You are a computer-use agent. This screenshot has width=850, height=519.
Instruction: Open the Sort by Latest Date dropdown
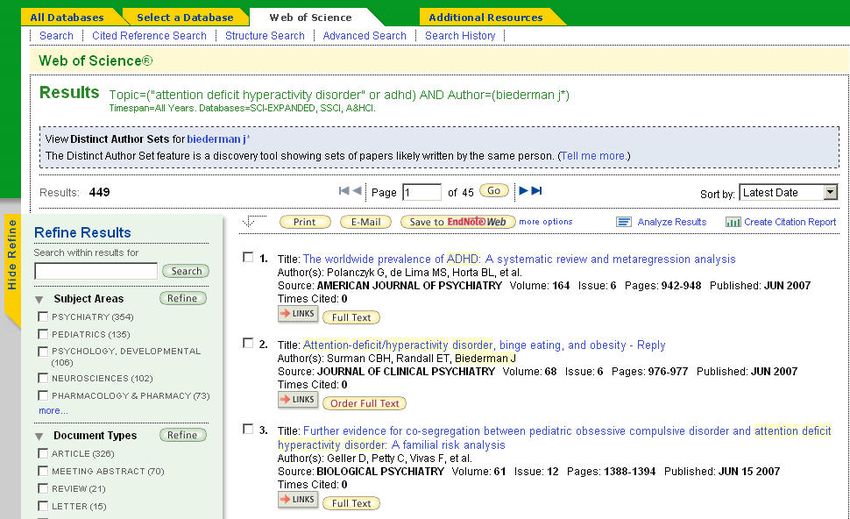[x=788, y=192]
